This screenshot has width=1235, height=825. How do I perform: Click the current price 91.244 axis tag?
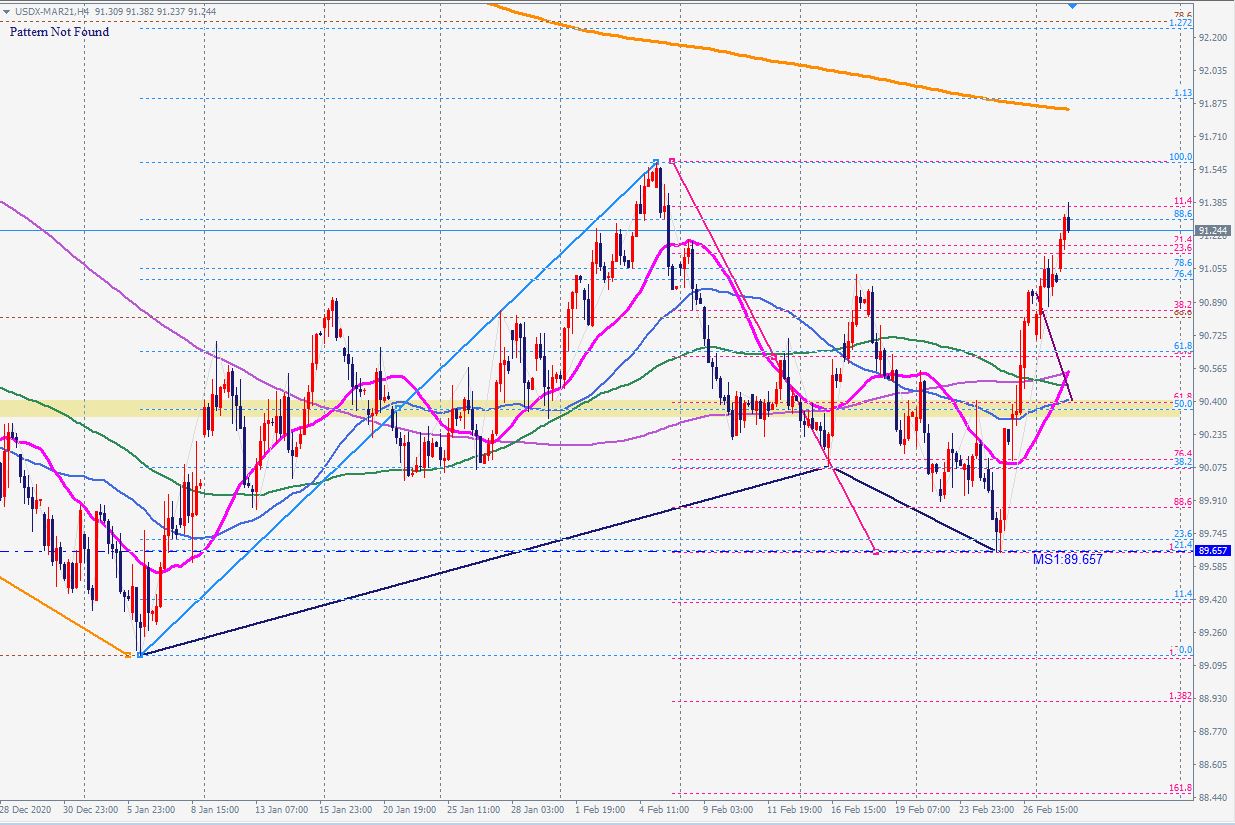pos(1213,230)
